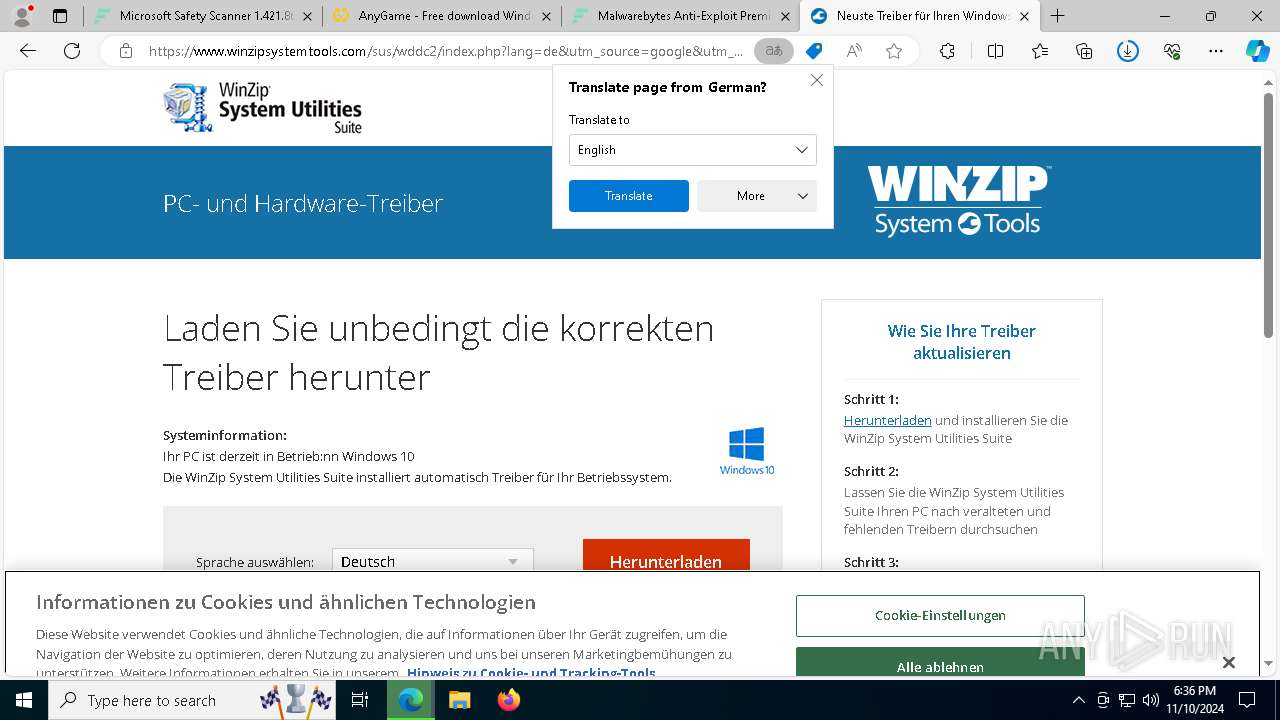The height and width of the screenshot is (720, 1280).
Task: Refresh the current page
Action: click(72, 51)
